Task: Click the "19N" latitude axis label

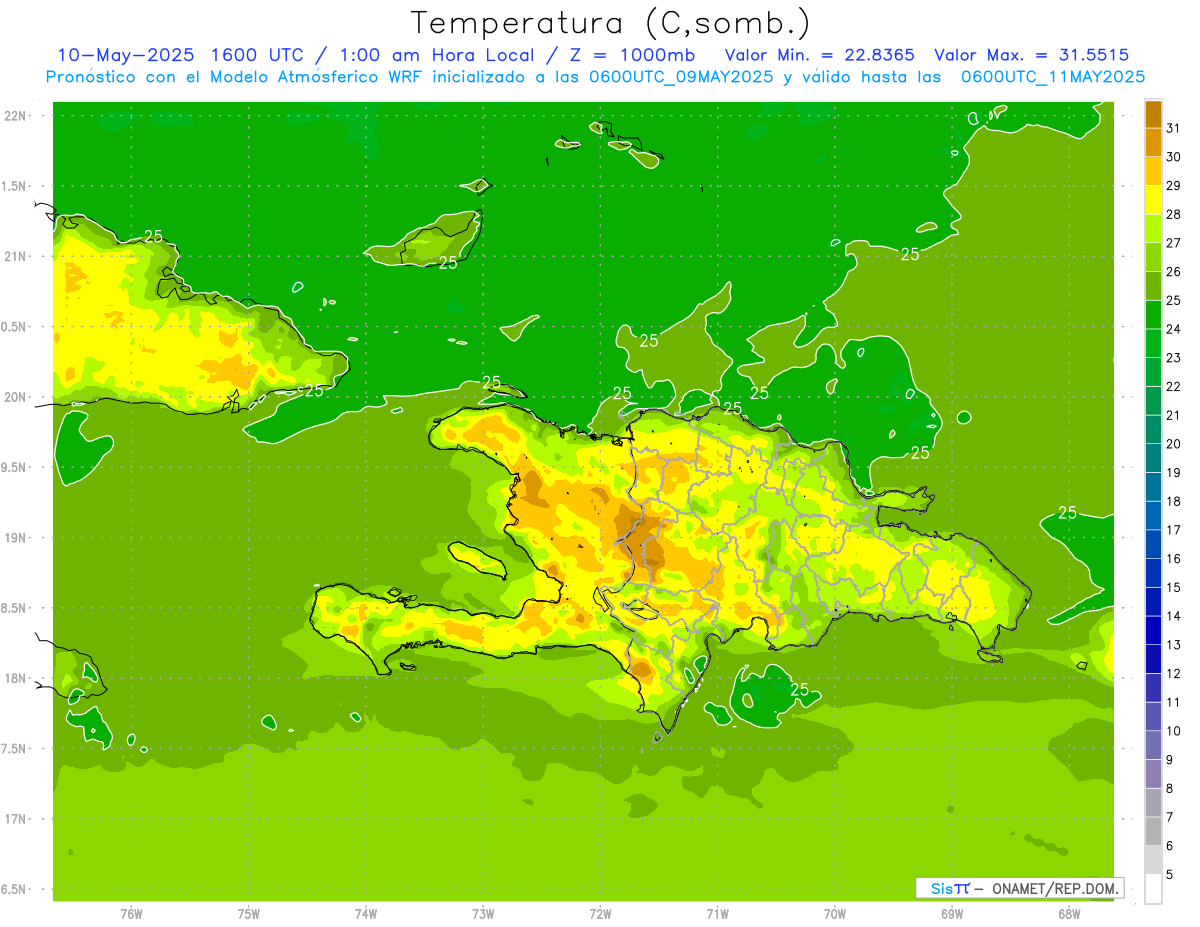Action: (16, 537)
